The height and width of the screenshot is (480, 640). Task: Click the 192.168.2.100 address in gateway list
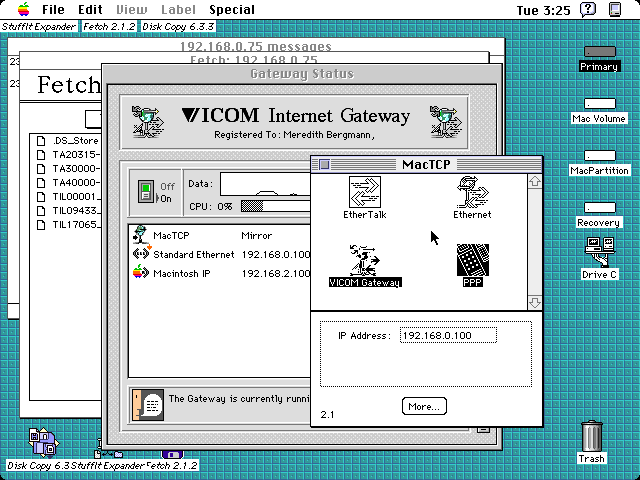pos(276,273)
